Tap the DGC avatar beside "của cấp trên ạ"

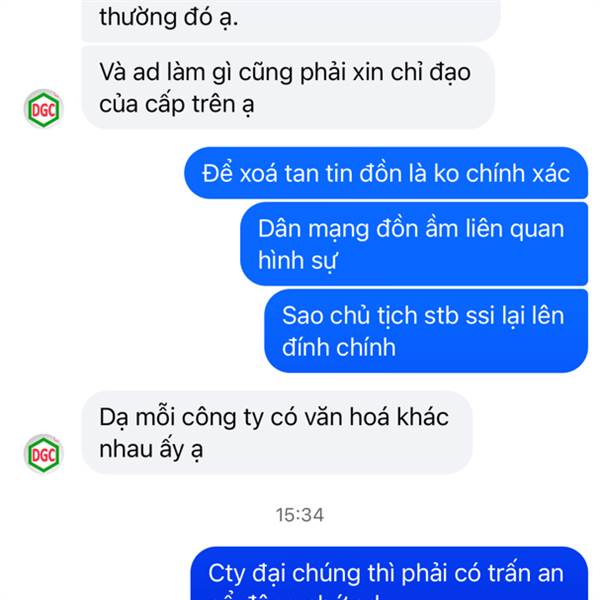click(x=43, y=109)
